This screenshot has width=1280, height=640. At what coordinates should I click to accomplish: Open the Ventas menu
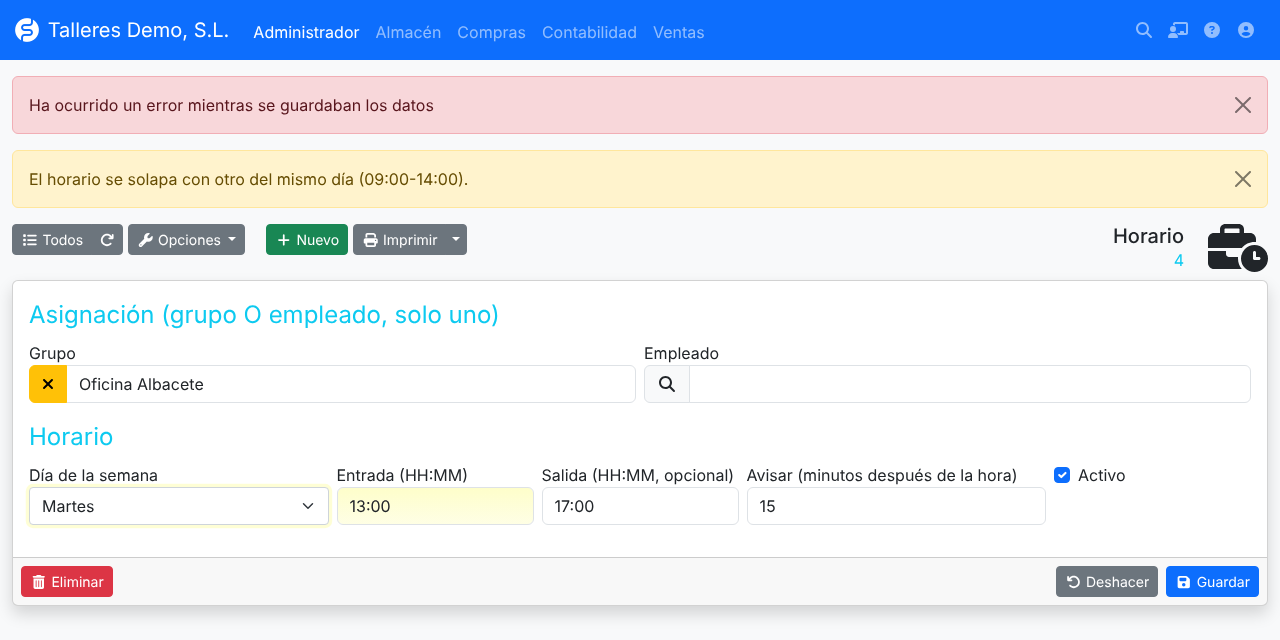pyautogui.click(x=679, y=32)
